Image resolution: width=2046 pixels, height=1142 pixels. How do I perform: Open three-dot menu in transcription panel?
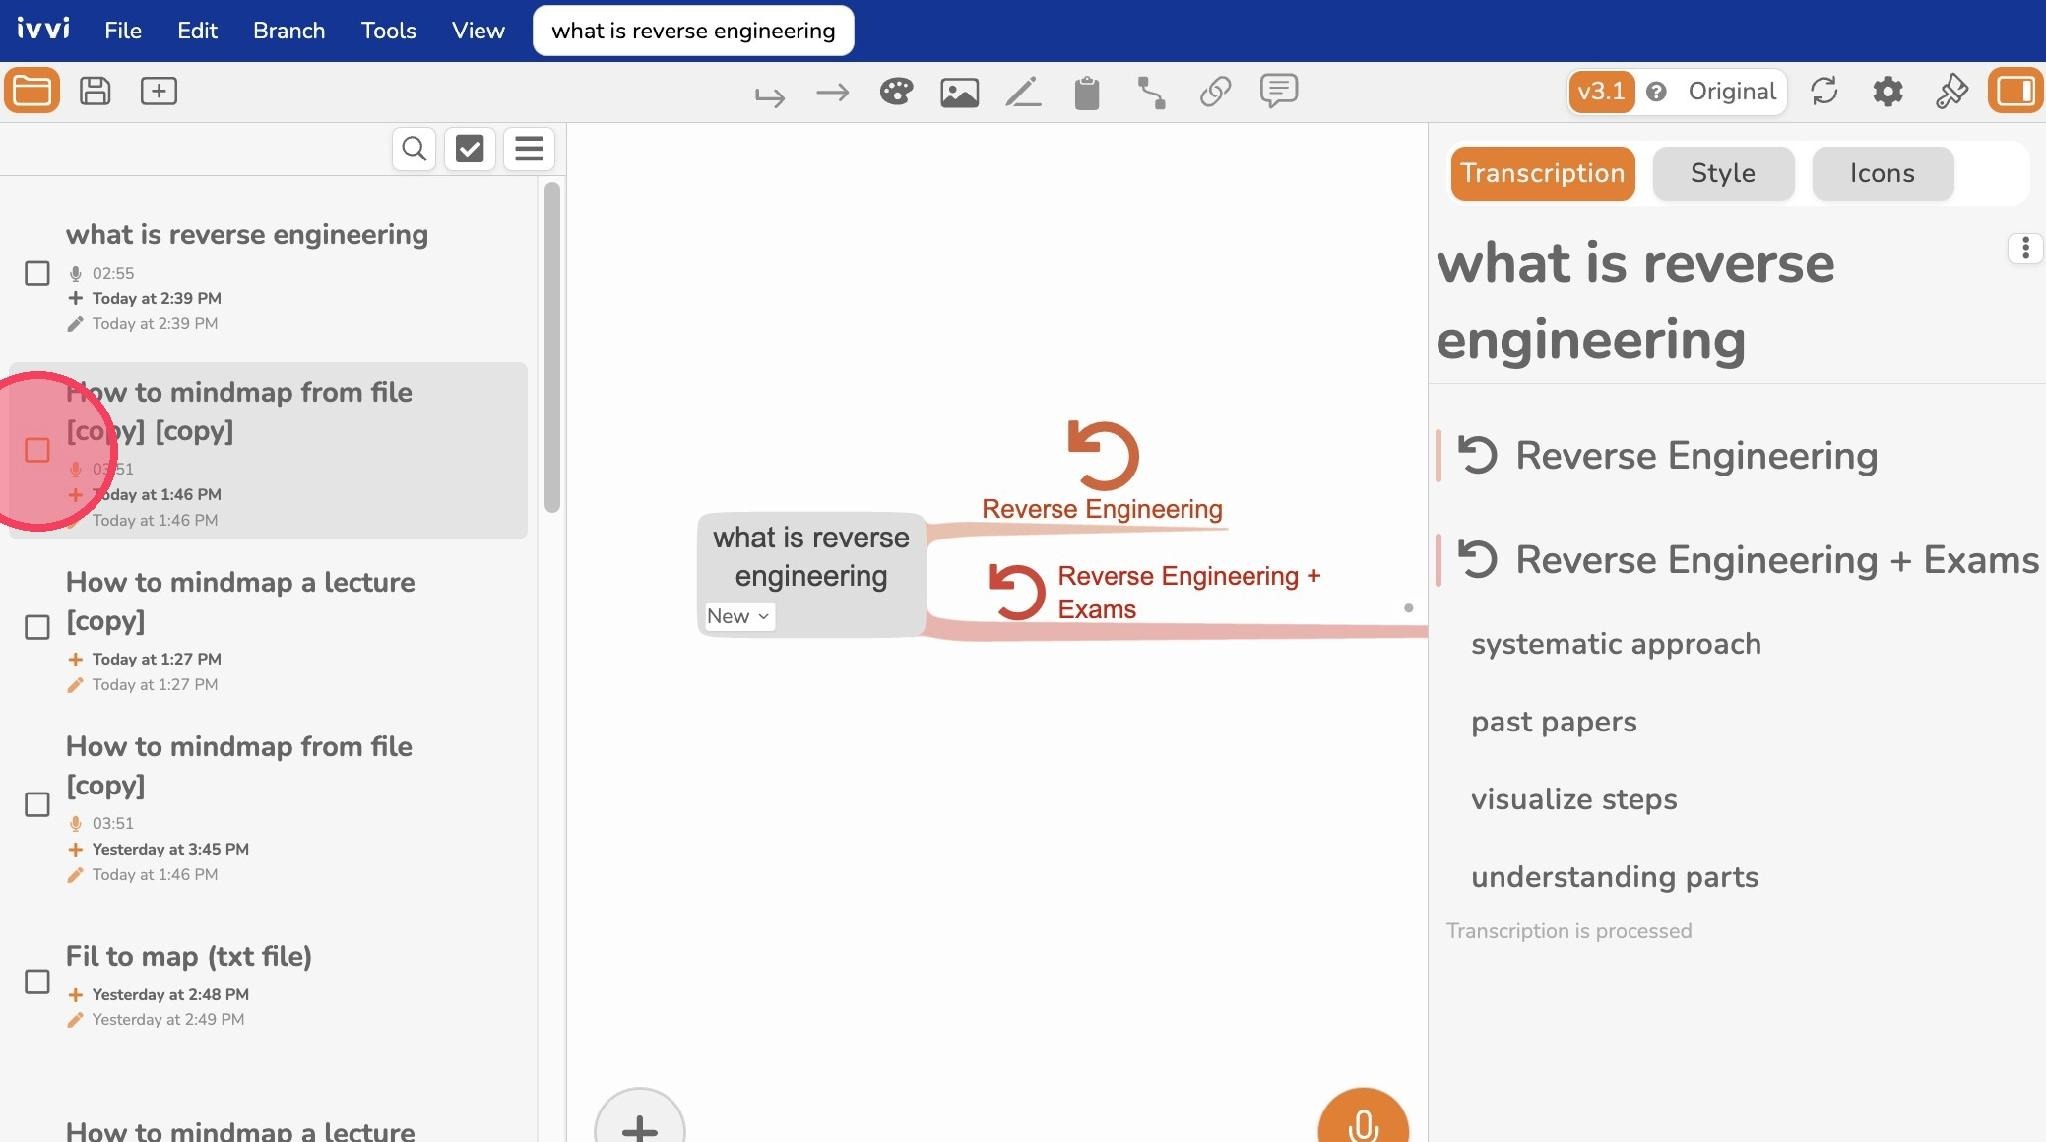tap(2025, 248)
